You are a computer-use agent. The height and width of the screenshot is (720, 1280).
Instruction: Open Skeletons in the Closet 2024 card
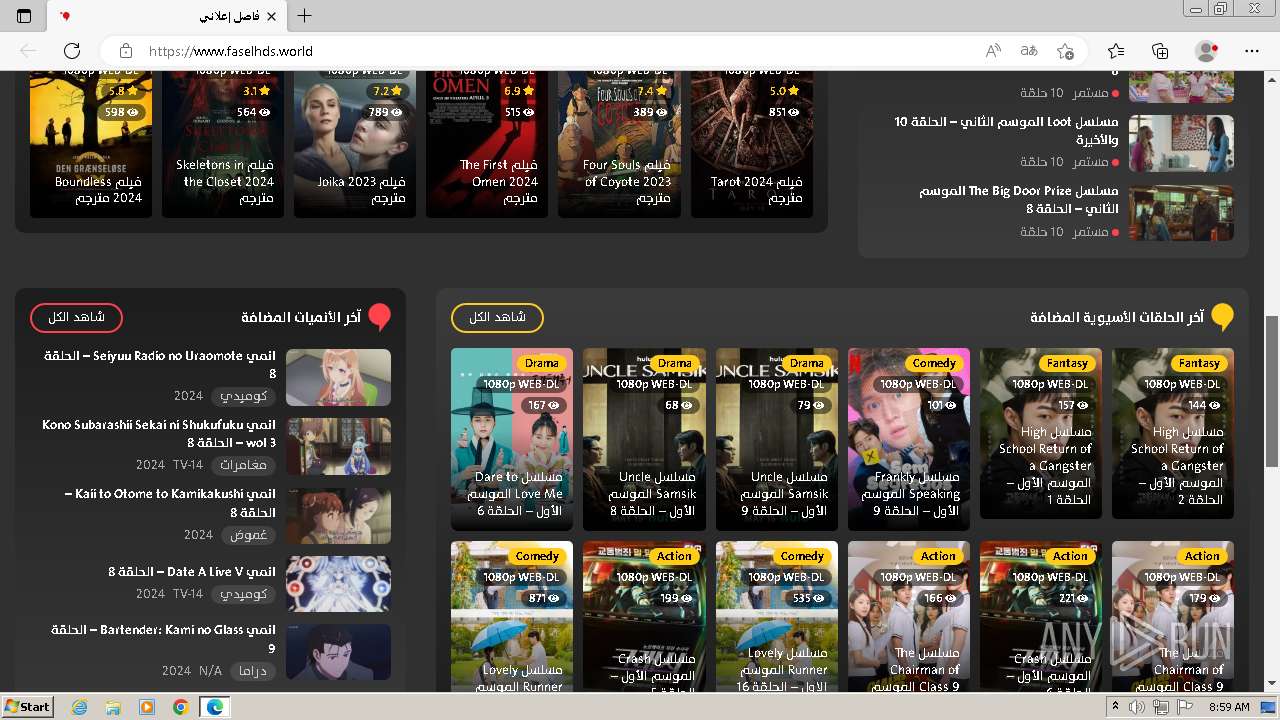223,143
